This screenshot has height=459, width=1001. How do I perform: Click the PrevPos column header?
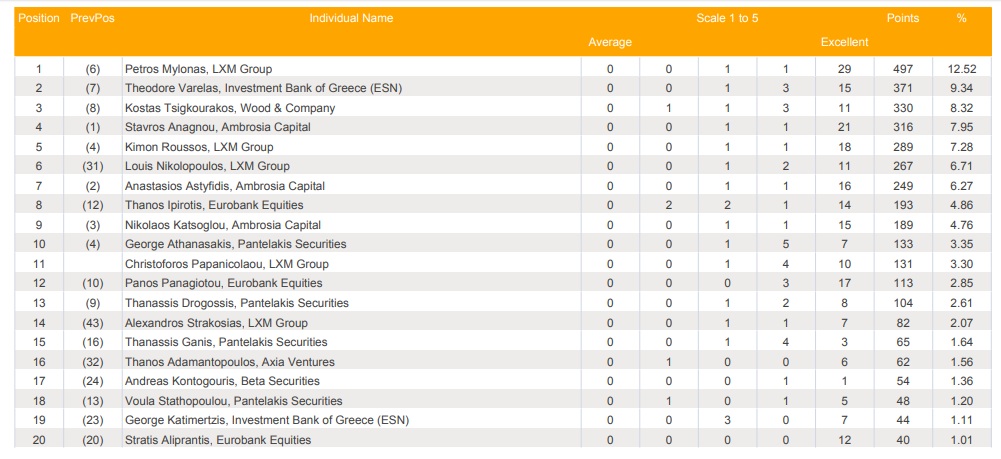93,18
